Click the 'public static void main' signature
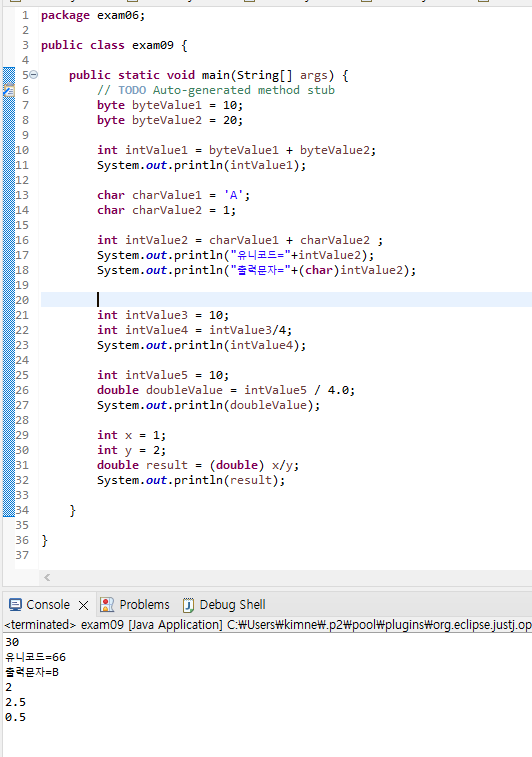532x757 pixels. point(209,75)
